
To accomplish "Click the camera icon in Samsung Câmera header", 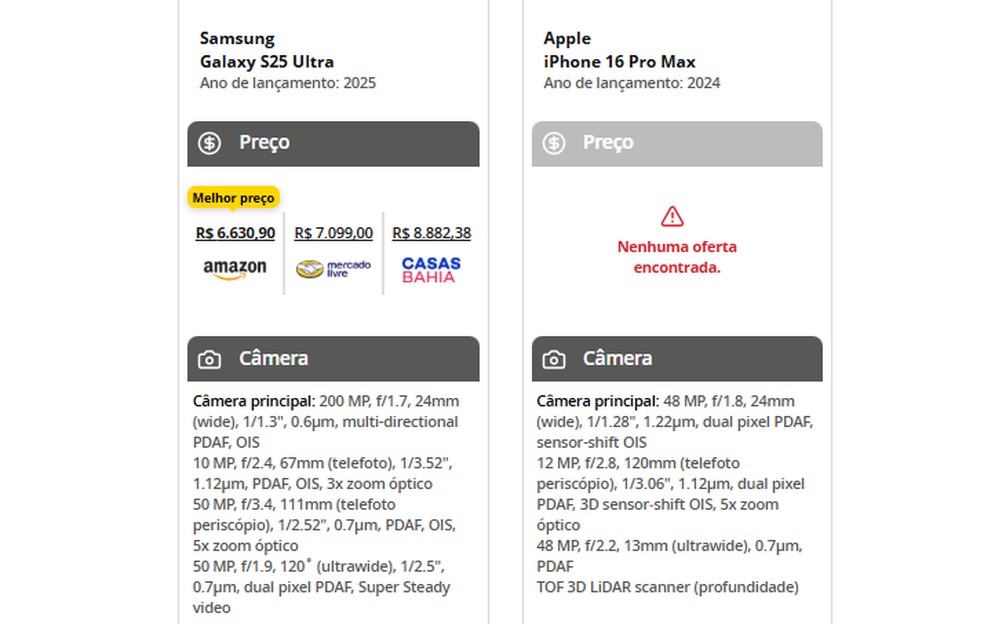I will (209, 359).
